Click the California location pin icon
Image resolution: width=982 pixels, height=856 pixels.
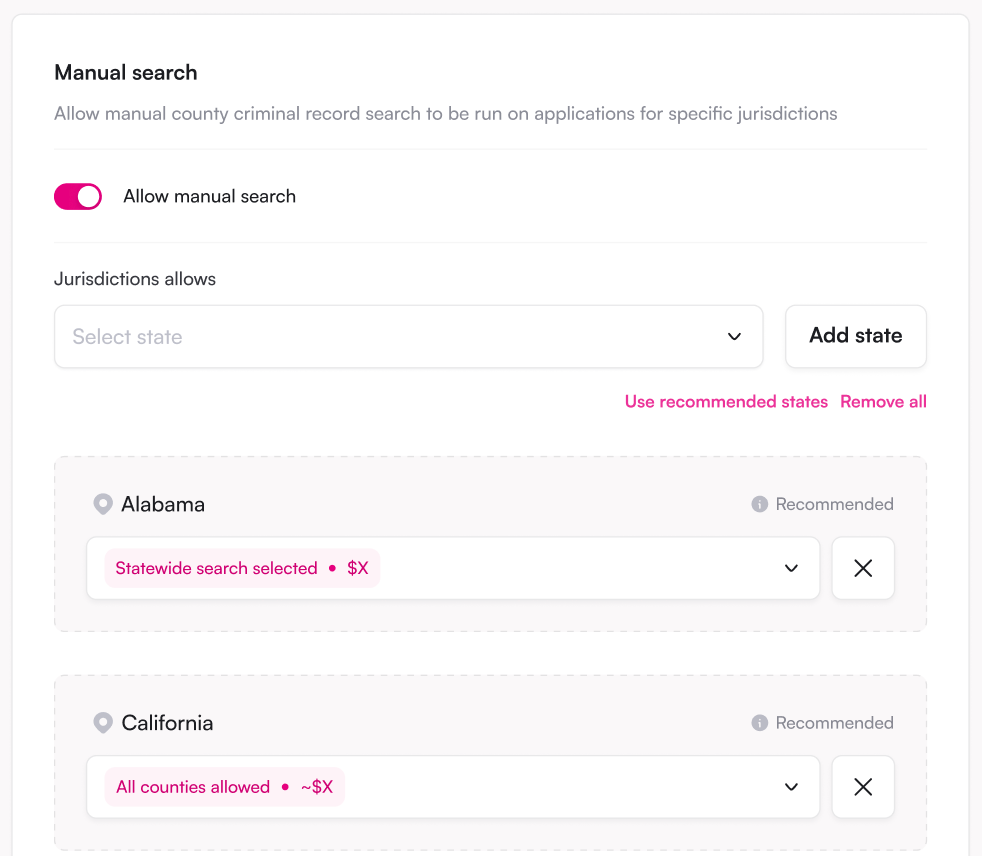(103, 723)
